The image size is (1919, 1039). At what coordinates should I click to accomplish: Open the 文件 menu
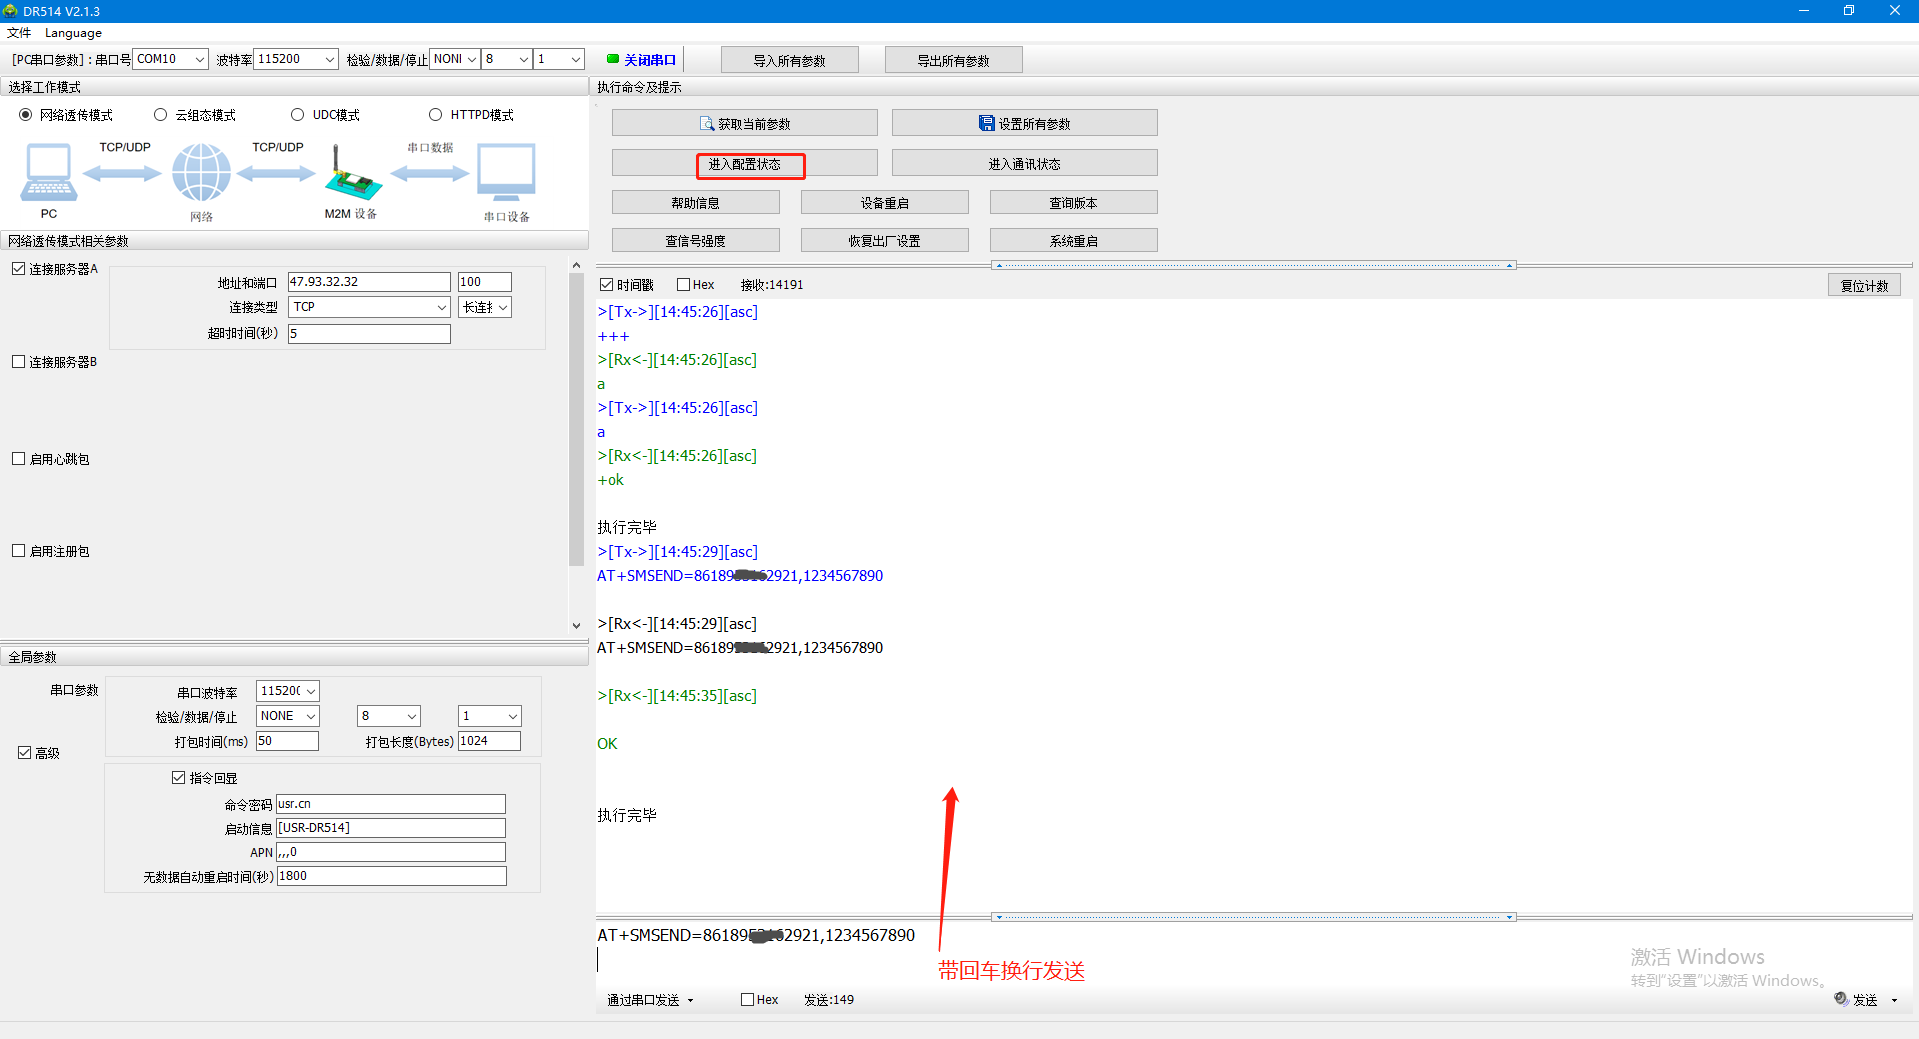(x=19, y=33)
